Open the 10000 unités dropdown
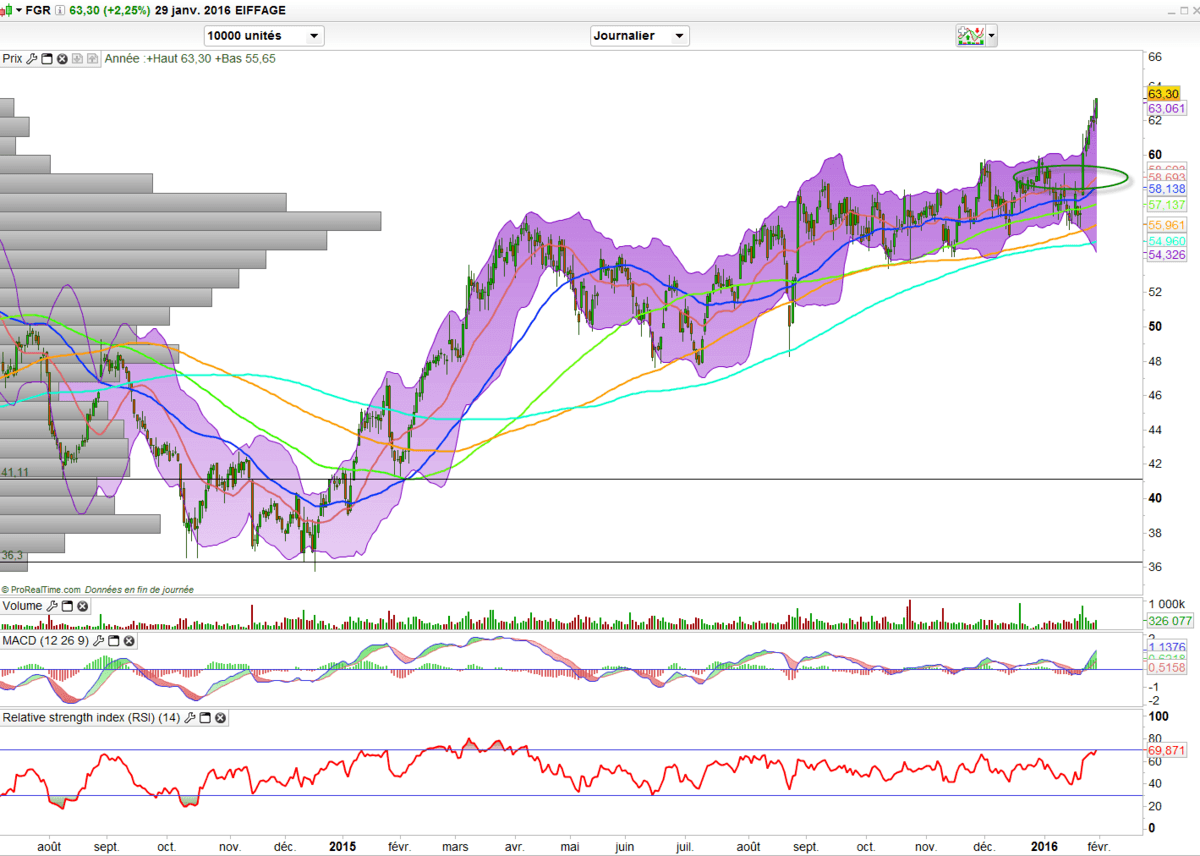 264,36
